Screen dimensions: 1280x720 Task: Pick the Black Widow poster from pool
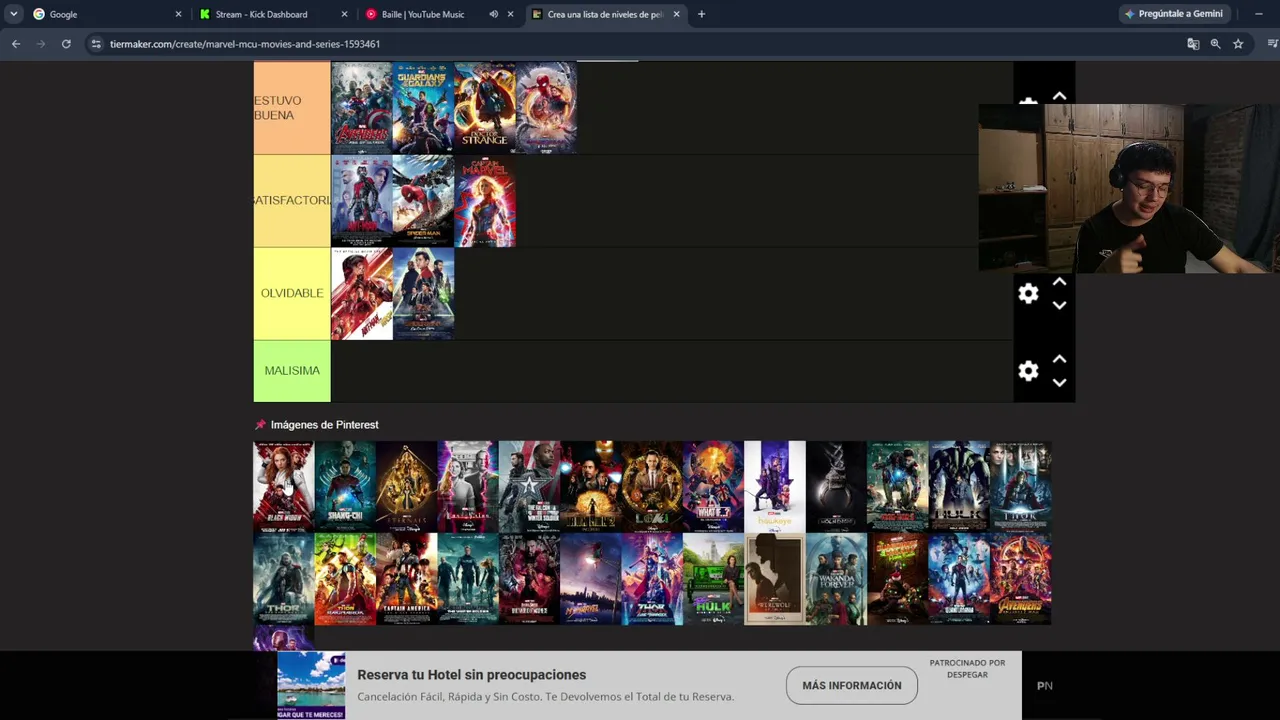pyautogui.click(x=284, y=487)
